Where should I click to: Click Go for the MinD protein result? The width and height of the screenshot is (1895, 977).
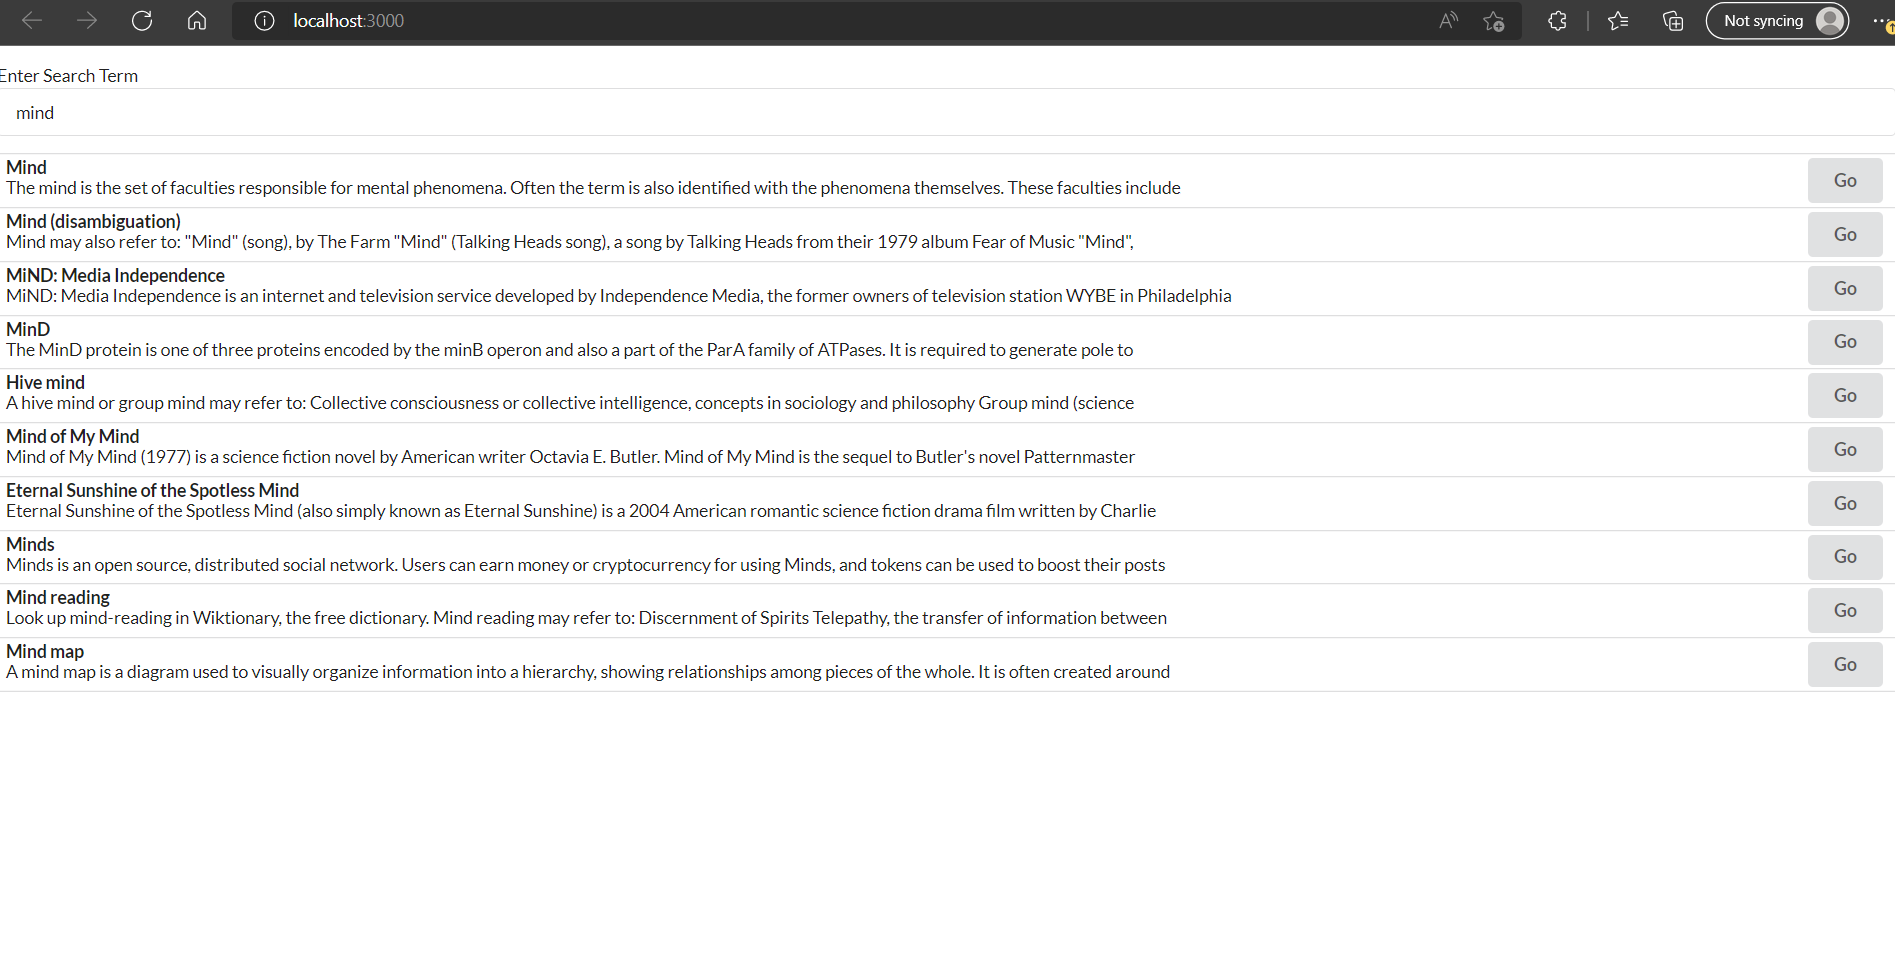point(1845,342)
